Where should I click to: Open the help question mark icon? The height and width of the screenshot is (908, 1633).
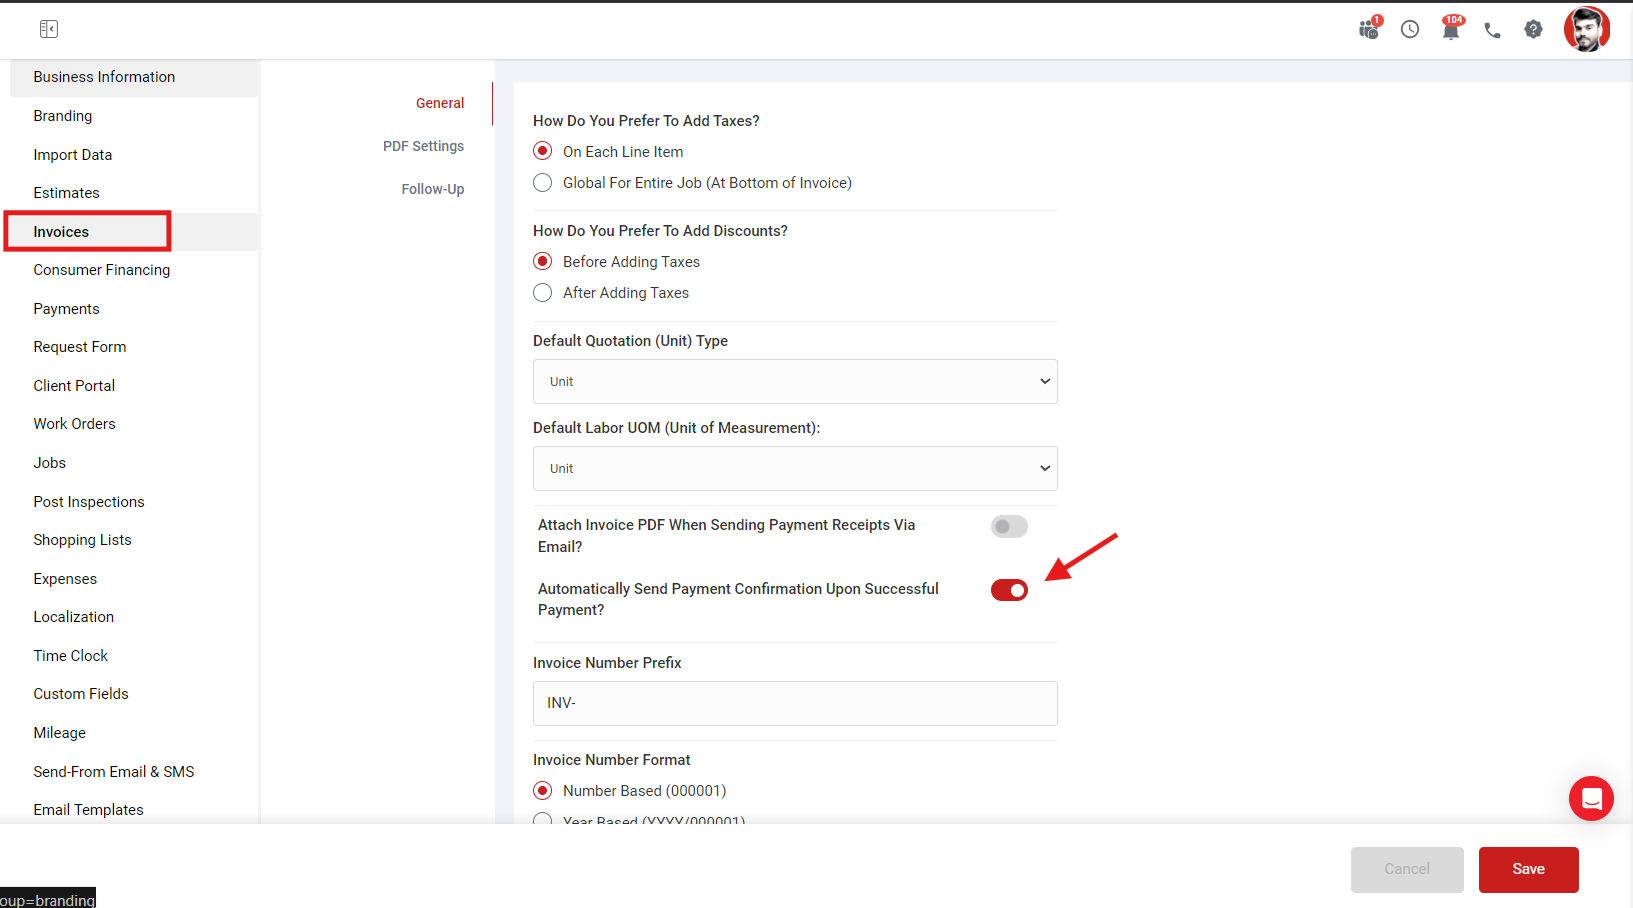click(1533, 30)
